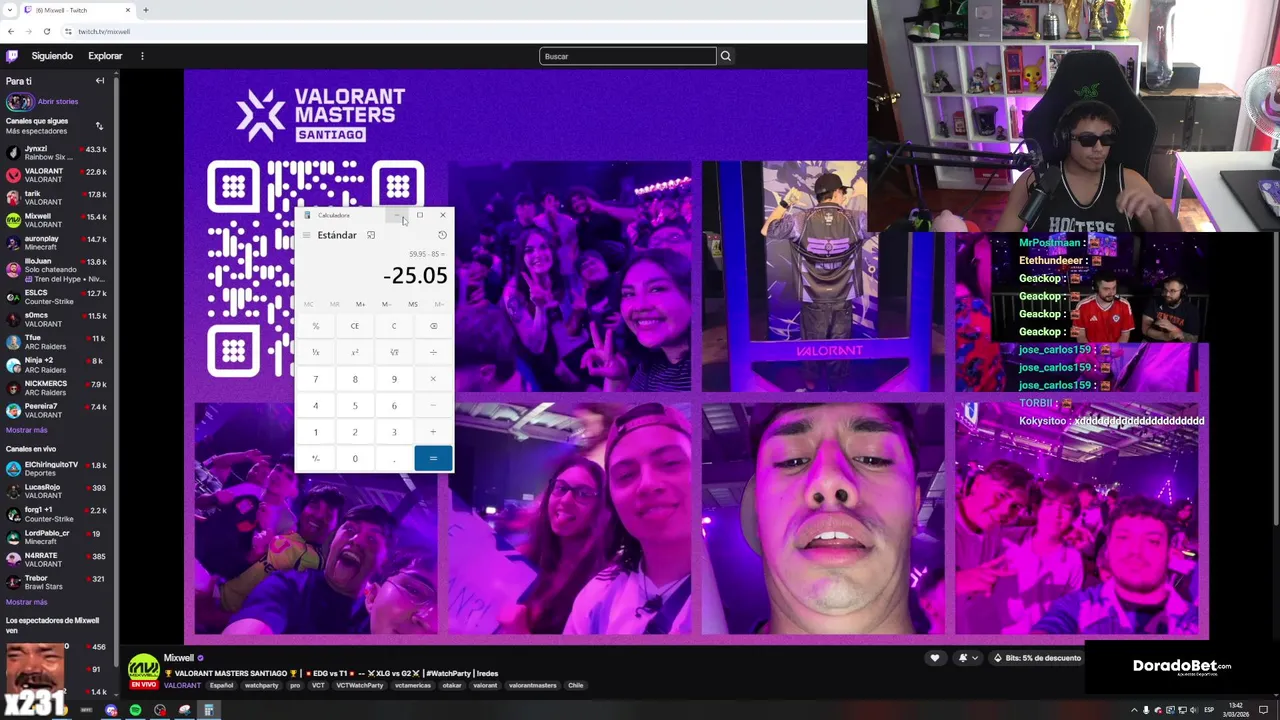Click the number 0 key

355,459
